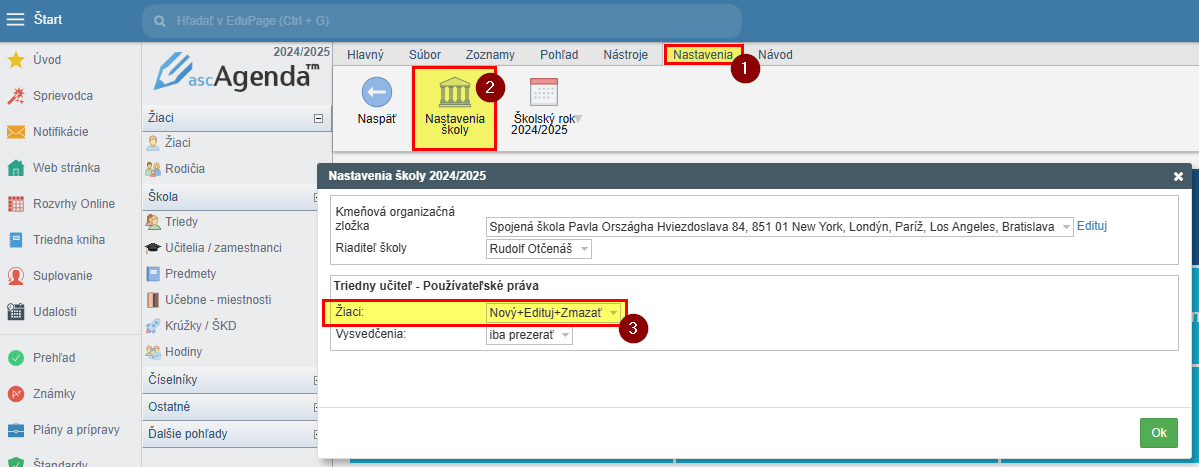Go to Úvod star icon
This screenshot has width=1199, height=467.
16,60
